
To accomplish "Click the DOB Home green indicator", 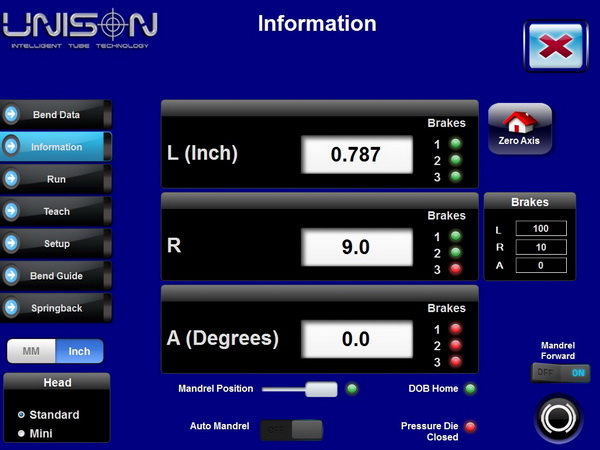I will coord(470,388).
